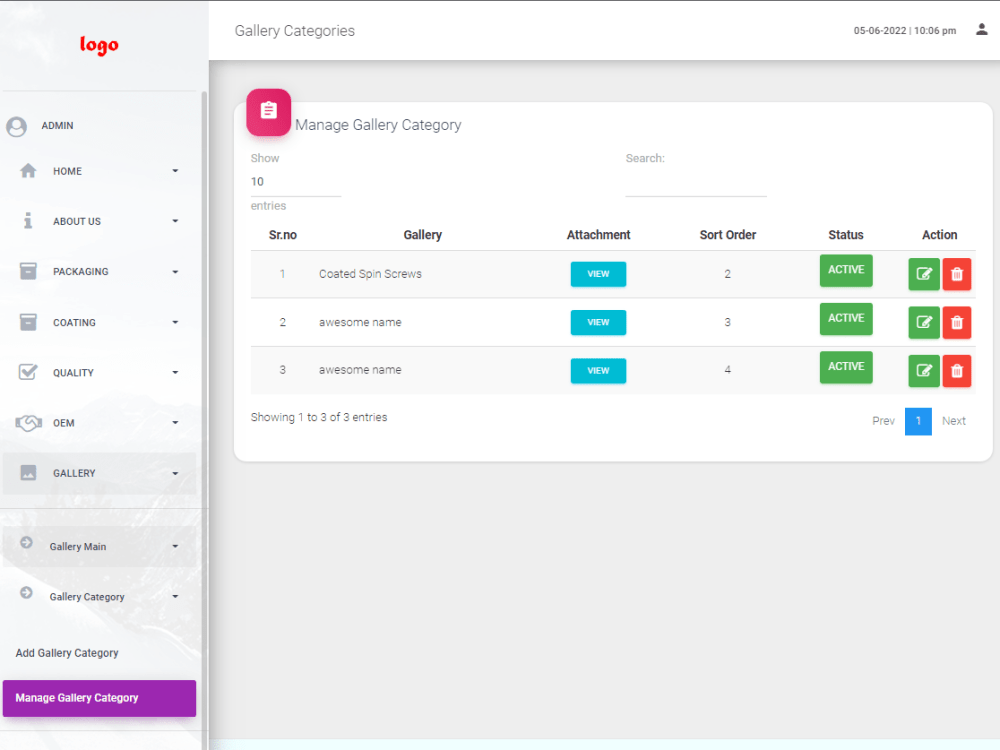Go to the Prev page

[883, 421]
